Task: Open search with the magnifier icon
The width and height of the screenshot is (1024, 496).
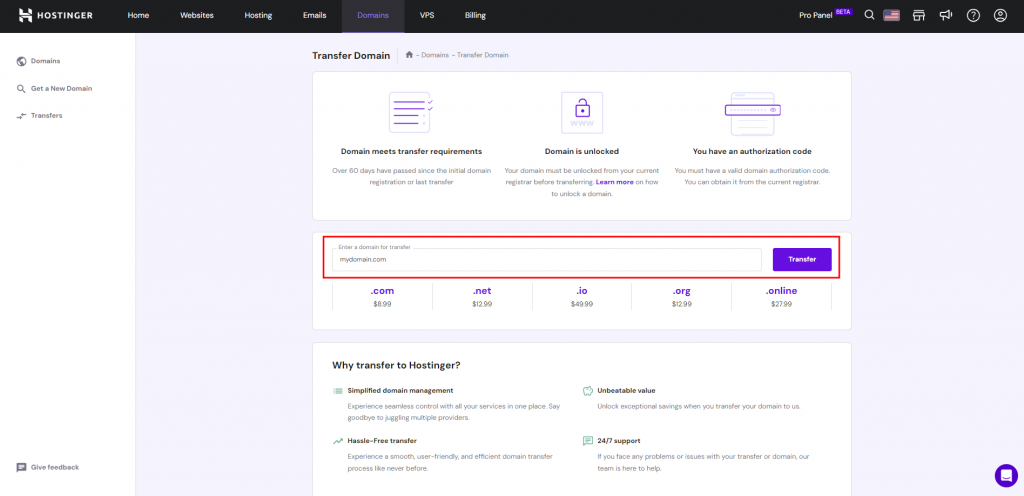Action: pos(869,15)
